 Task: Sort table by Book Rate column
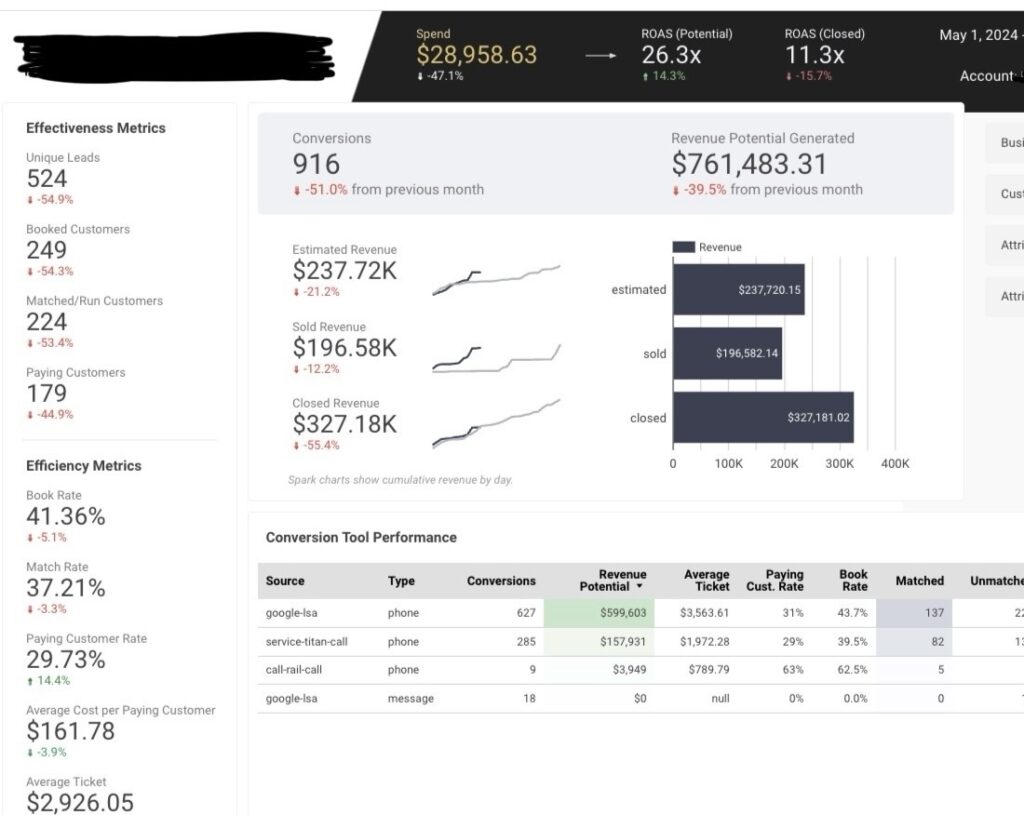tap(854, 581)
